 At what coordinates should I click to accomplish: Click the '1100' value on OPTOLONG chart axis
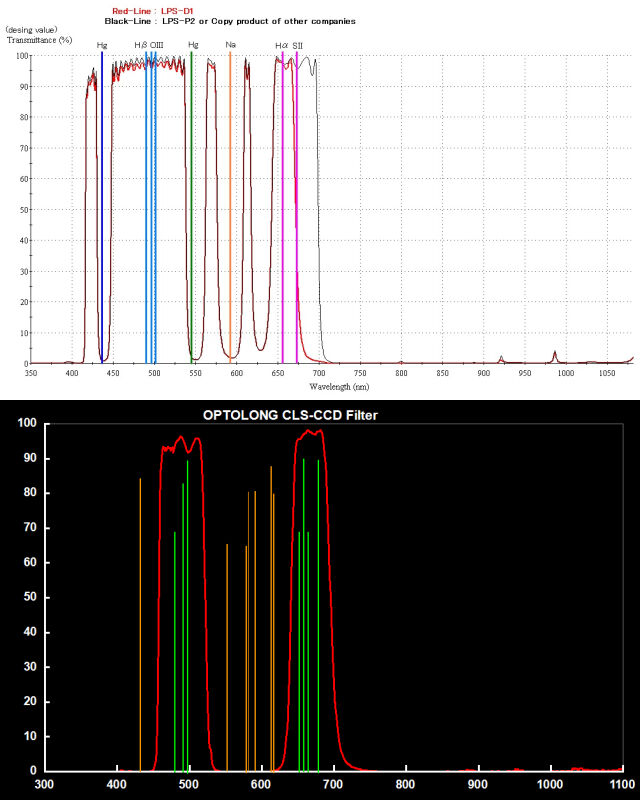623,784
